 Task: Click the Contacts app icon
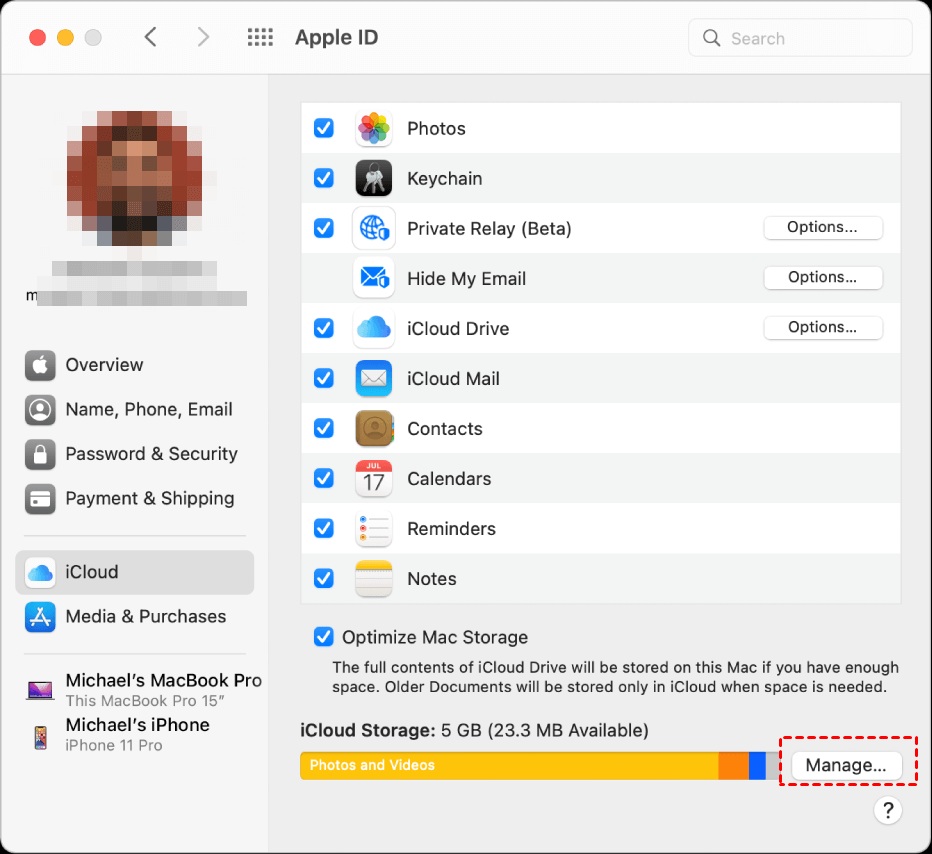point(374,429)
